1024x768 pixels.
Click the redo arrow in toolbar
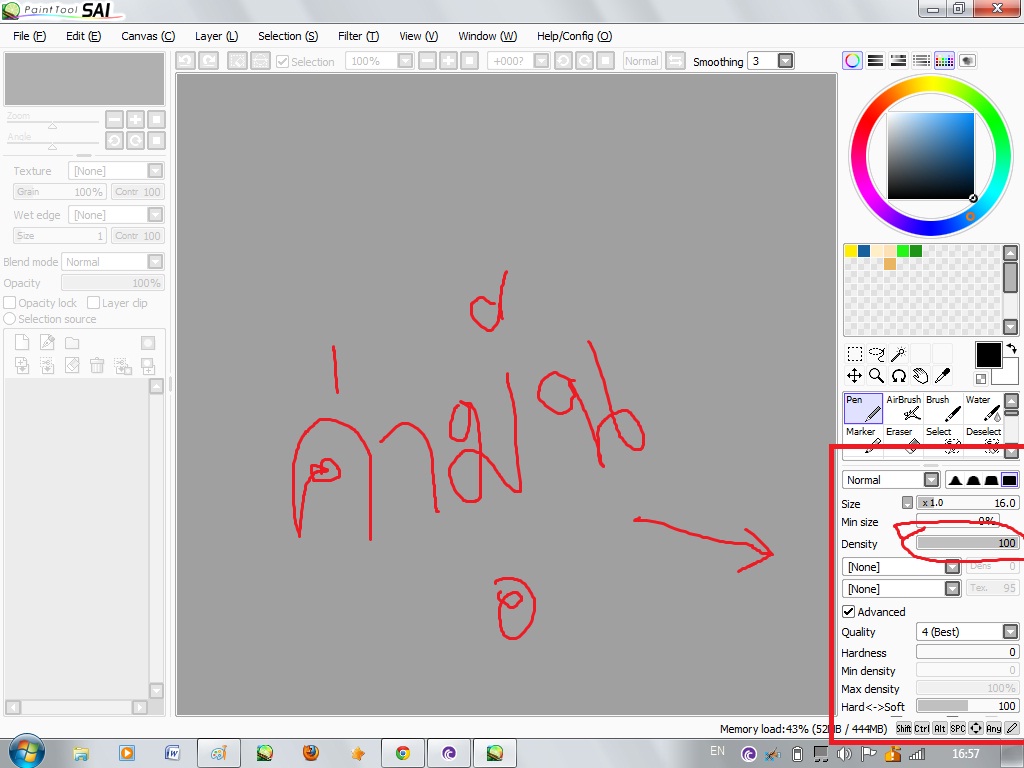(x=208, y=61)
